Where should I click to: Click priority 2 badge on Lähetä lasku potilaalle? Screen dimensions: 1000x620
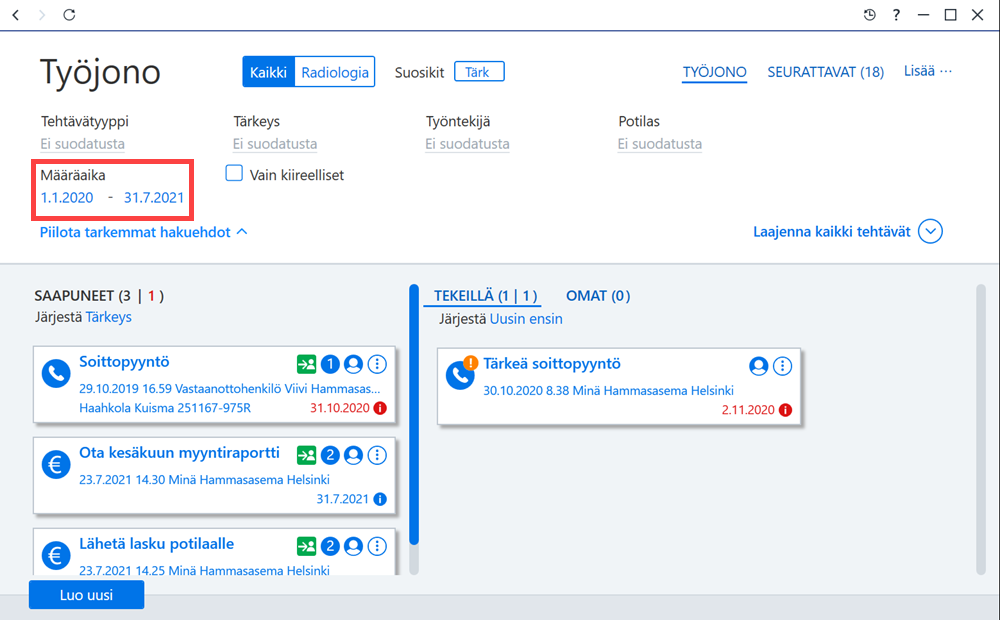(330, 547)
